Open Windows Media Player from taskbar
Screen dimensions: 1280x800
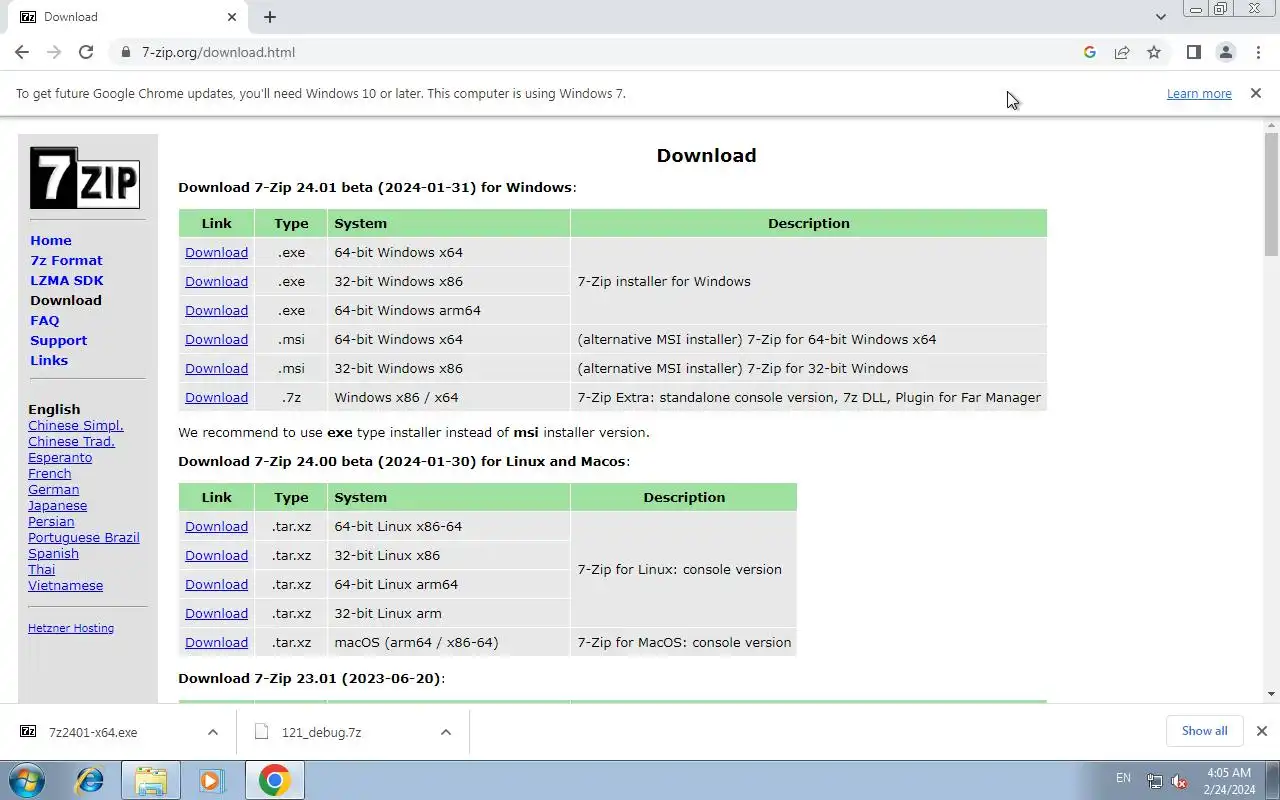[x=211, y=780]
